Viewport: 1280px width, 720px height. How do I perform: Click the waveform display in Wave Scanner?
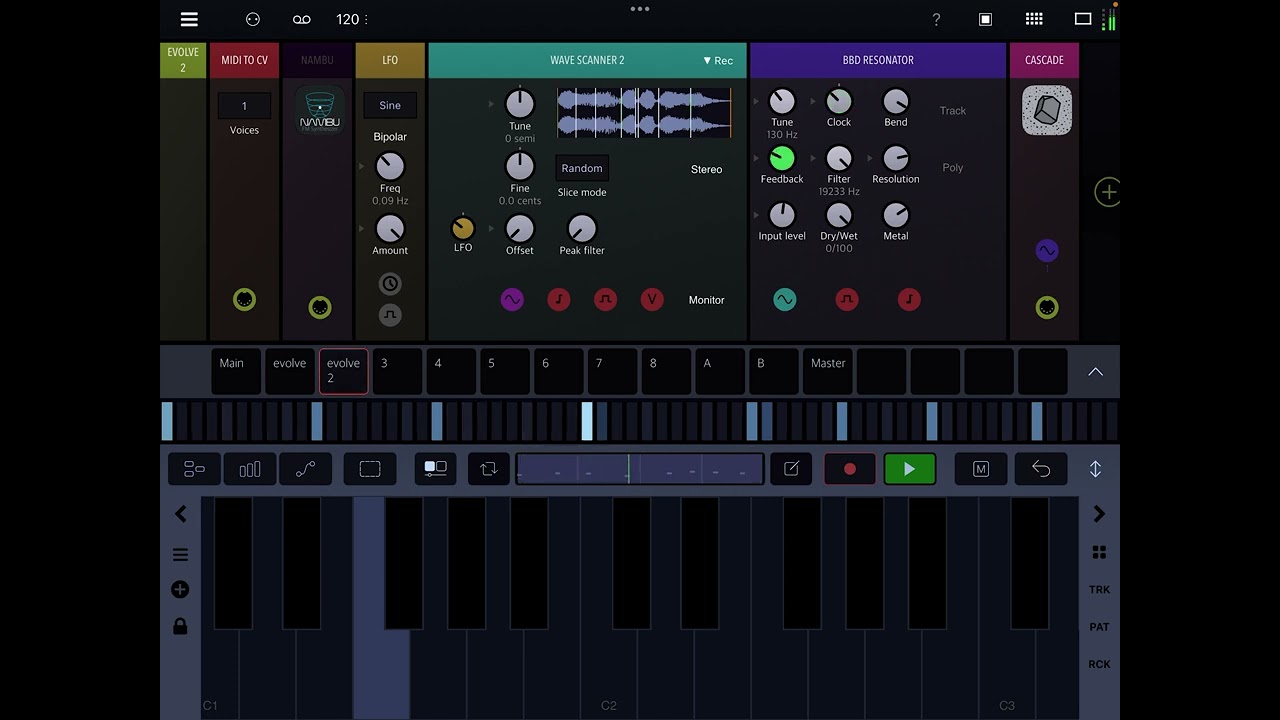644,113
